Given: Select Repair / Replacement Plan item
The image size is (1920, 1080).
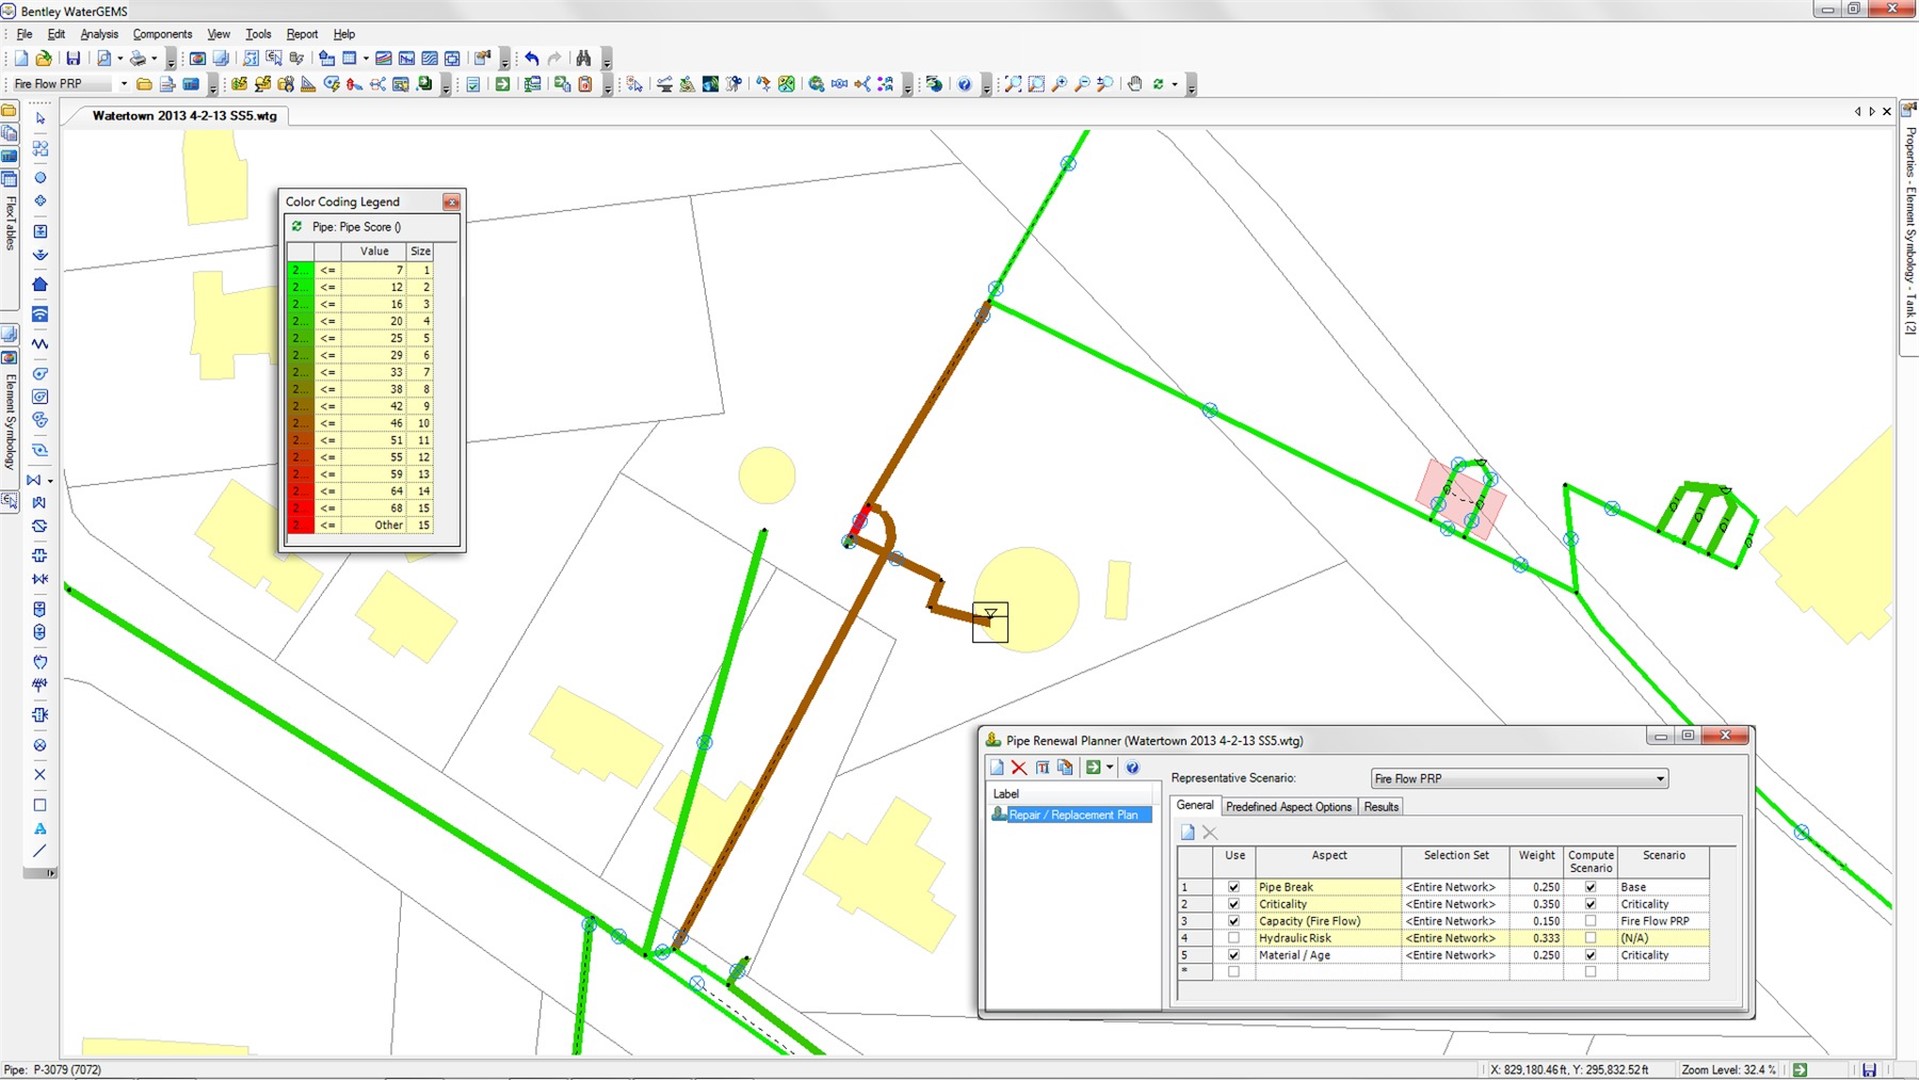Looking at the screenshot, I should 1072,816.
